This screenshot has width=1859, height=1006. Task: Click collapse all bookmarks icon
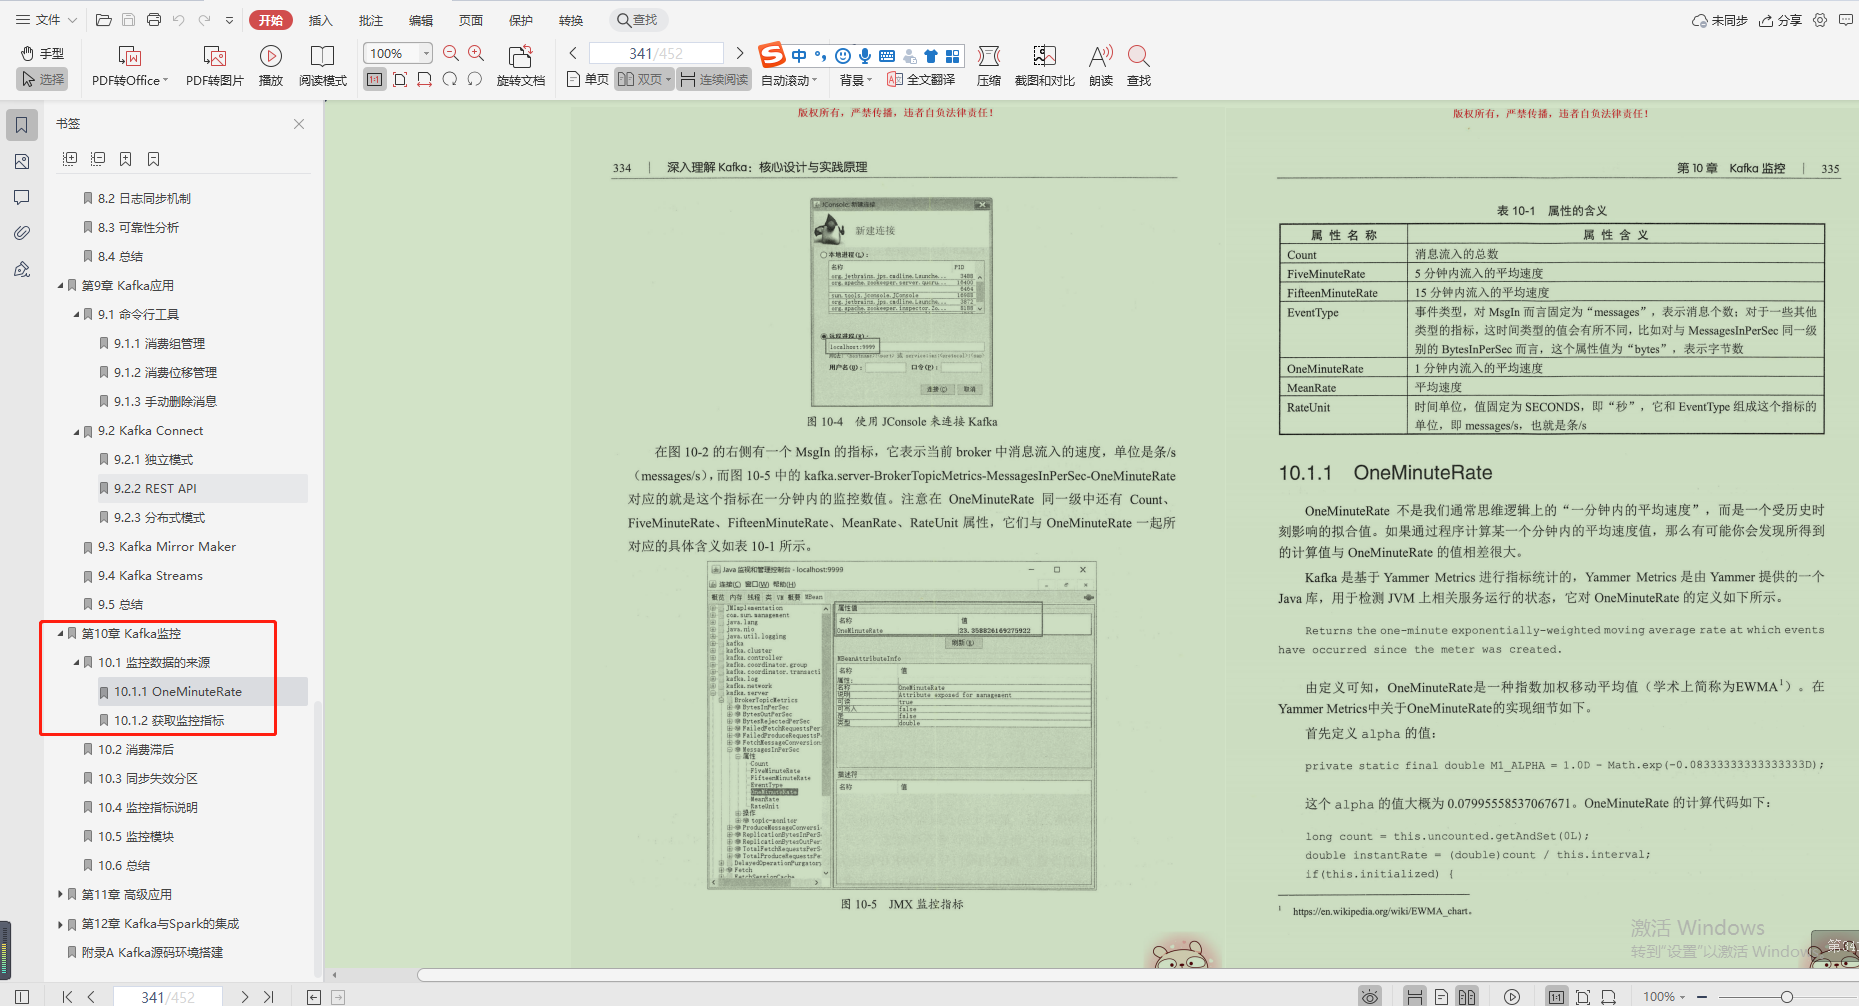(x=97, y=159)
